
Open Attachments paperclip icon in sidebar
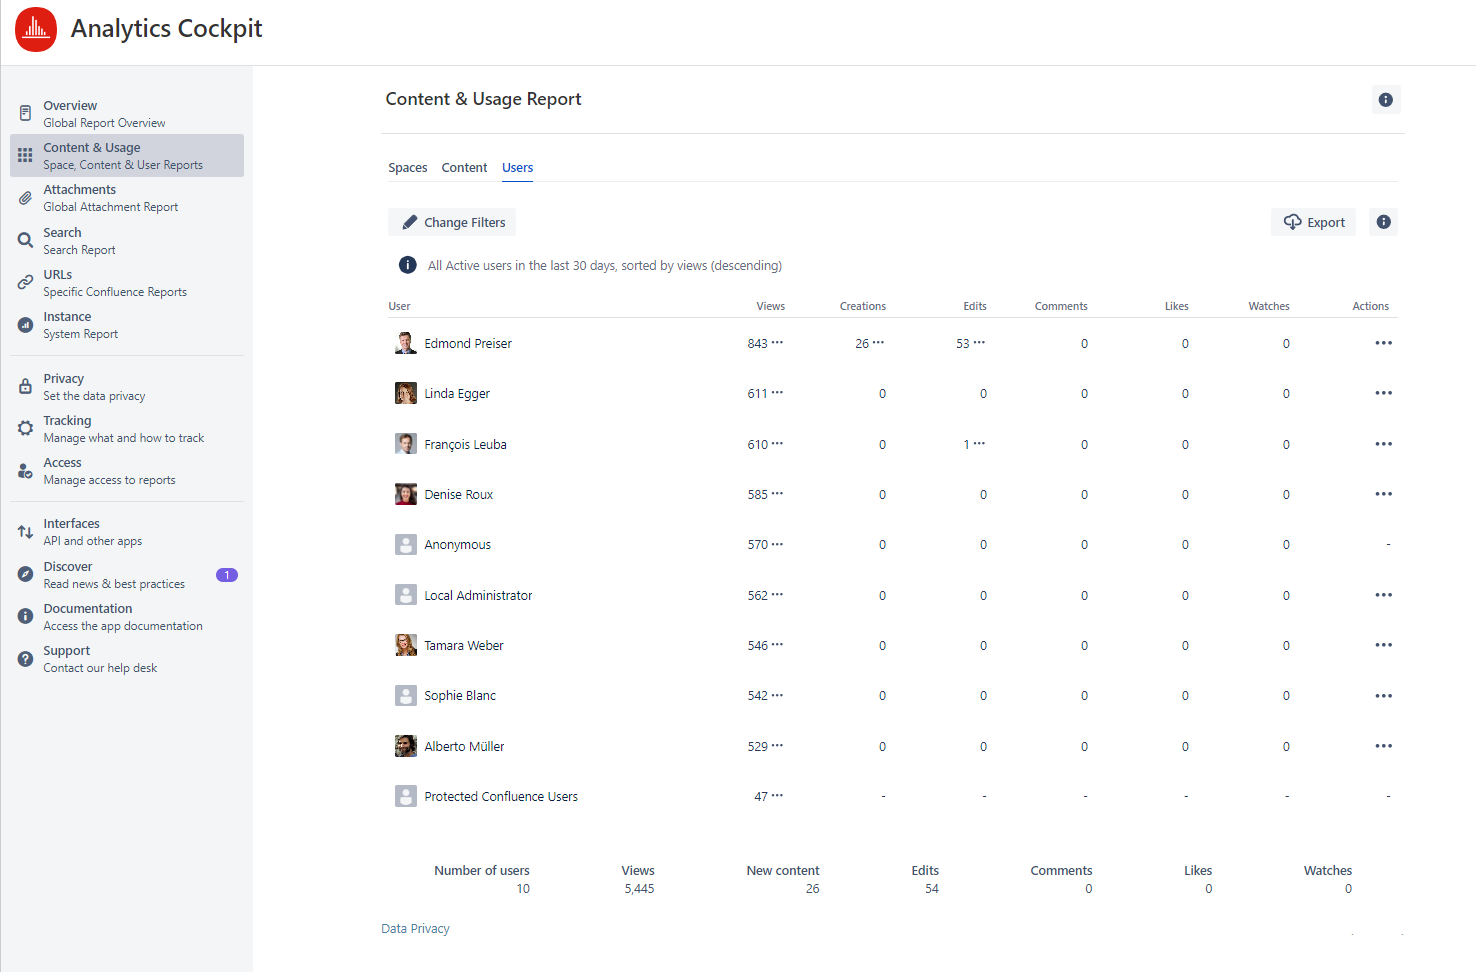26,198
